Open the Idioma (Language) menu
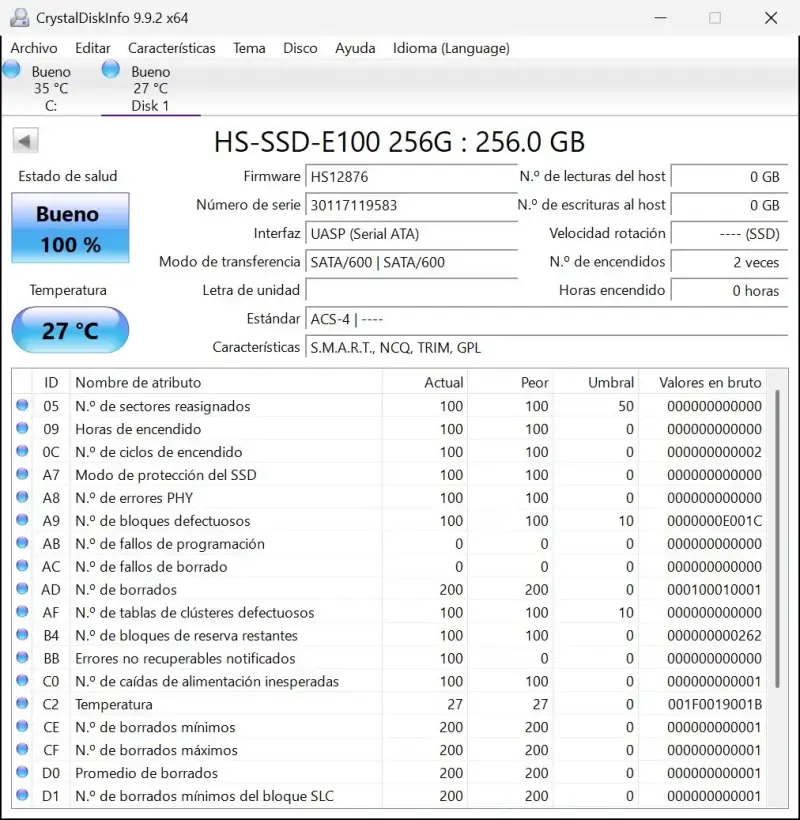This screenshot has height=820, width=800. pos(451,48)
